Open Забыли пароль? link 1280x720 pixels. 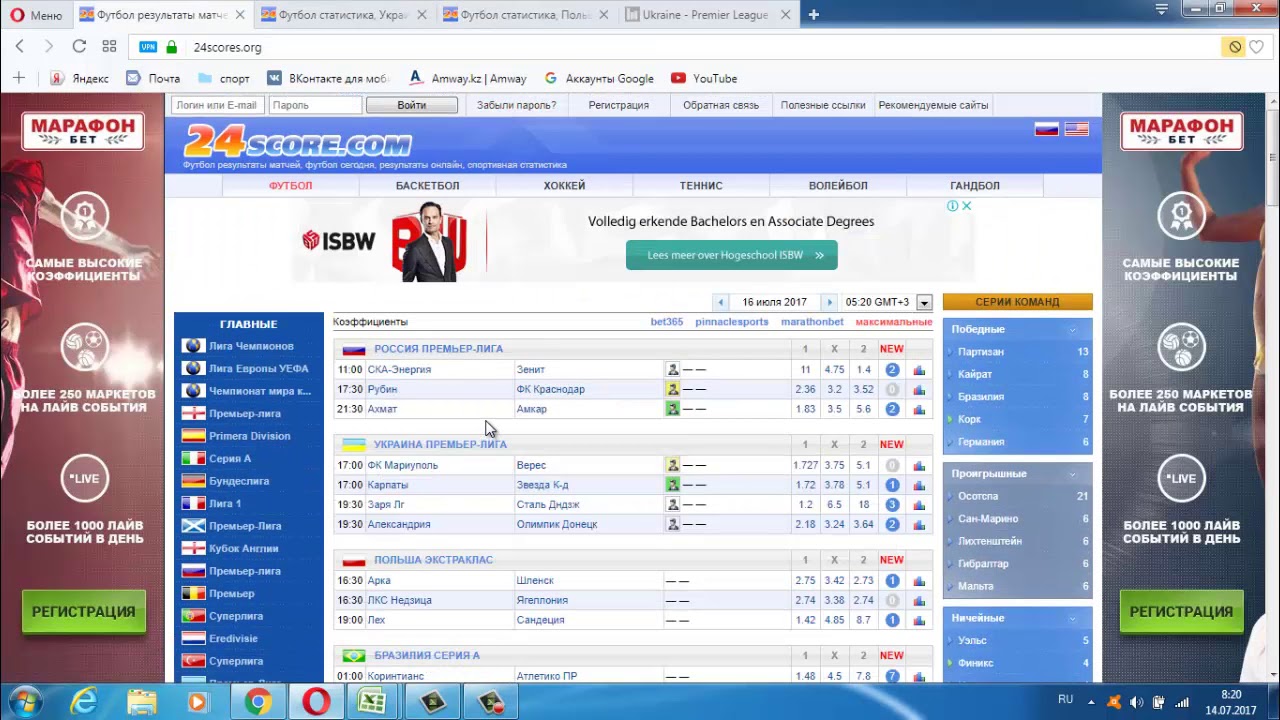(516, 105)
